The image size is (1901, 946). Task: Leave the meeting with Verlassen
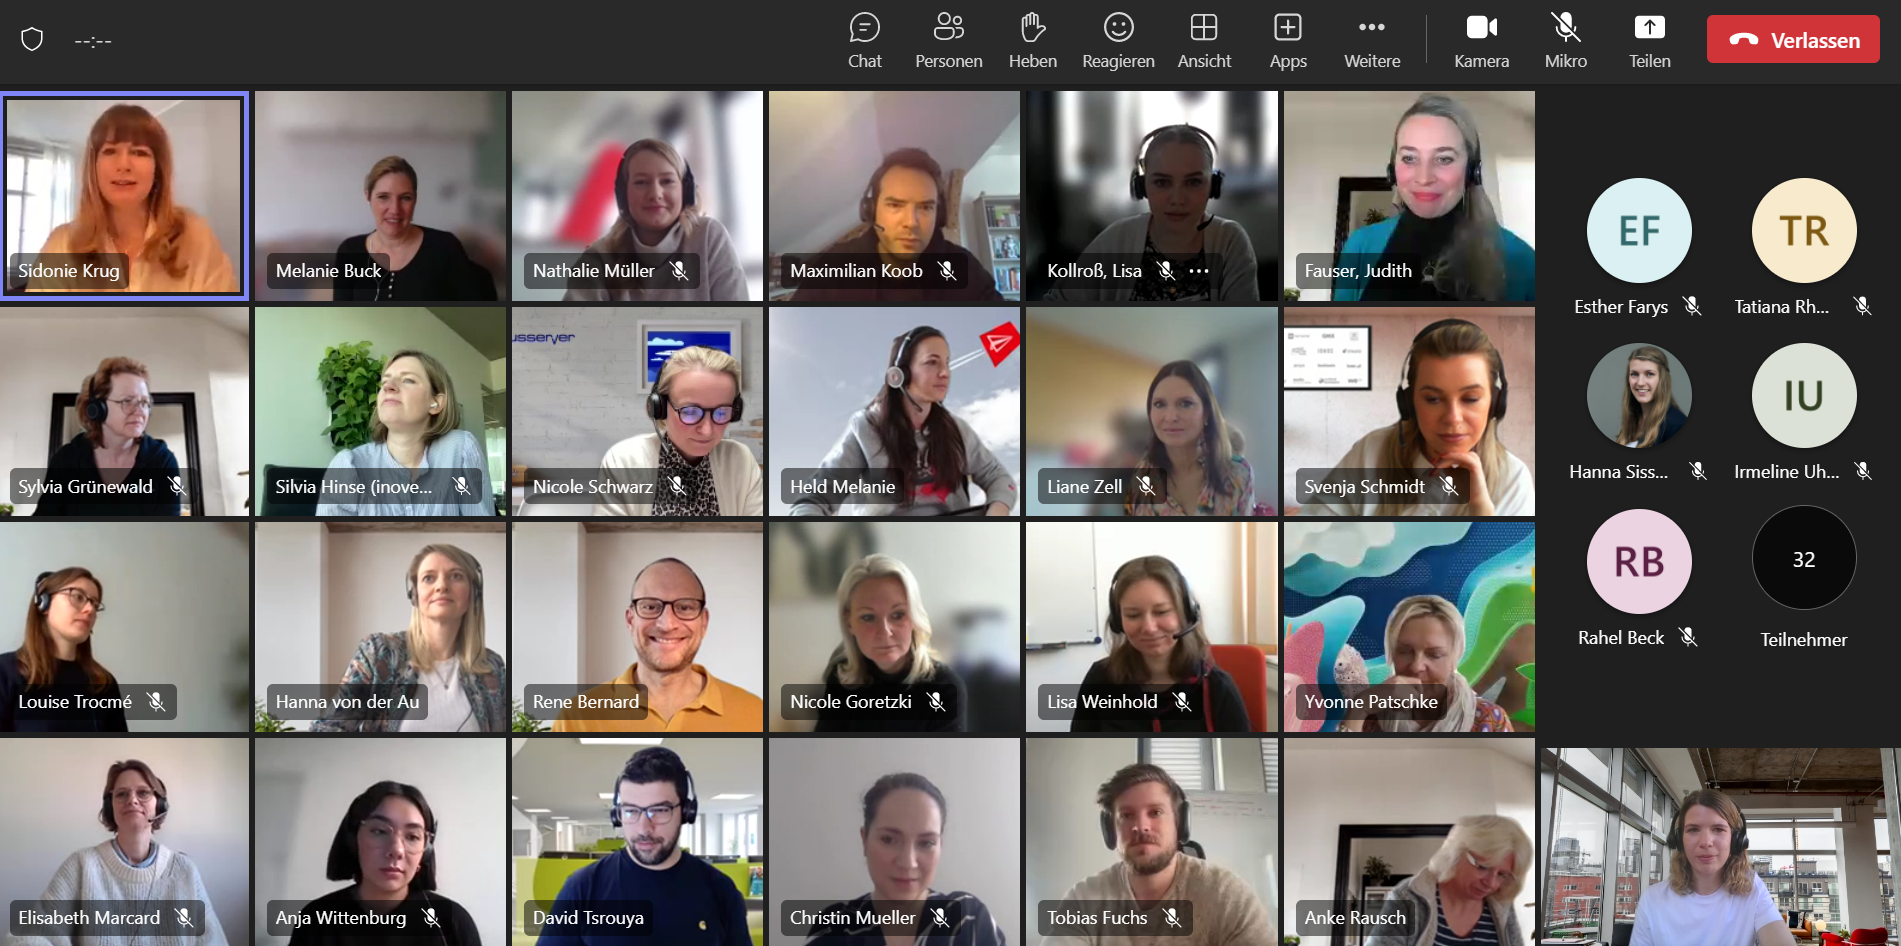pyautogui.click(x=1793, y=40)
